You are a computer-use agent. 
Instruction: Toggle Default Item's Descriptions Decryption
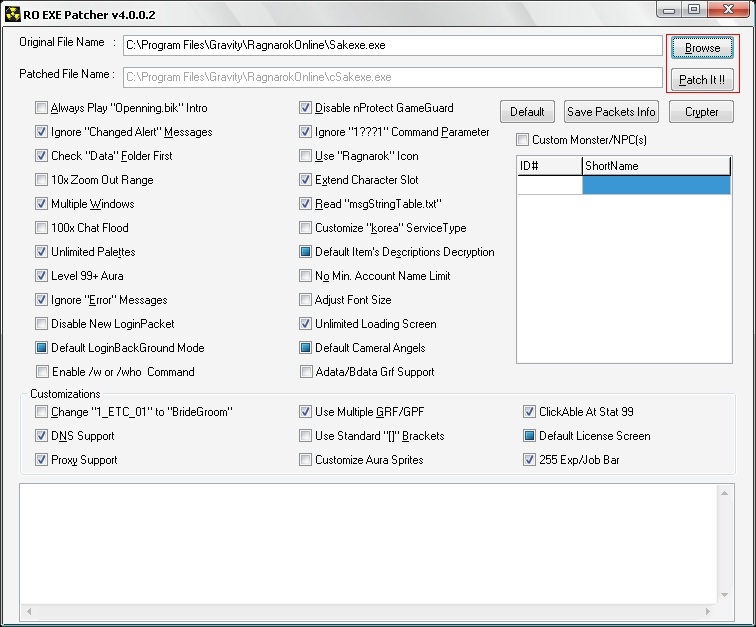coord(305,252)
